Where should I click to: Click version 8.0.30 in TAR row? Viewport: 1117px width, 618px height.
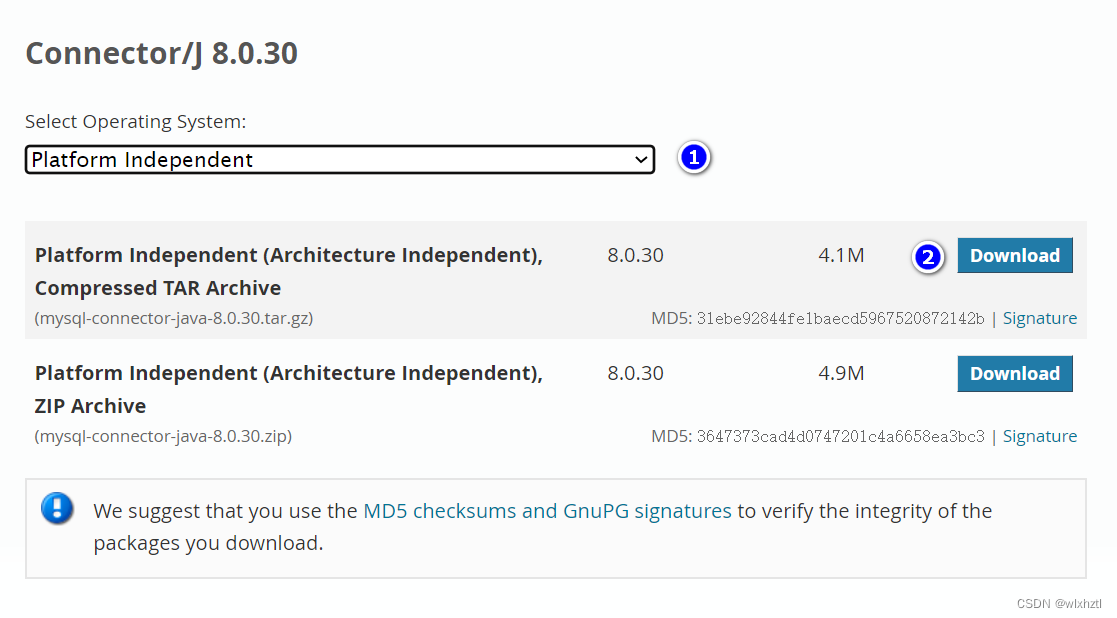click(x=635, y=256)
